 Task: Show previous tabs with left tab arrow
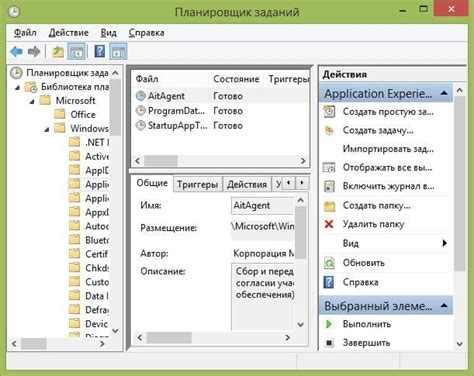[289, 183]
